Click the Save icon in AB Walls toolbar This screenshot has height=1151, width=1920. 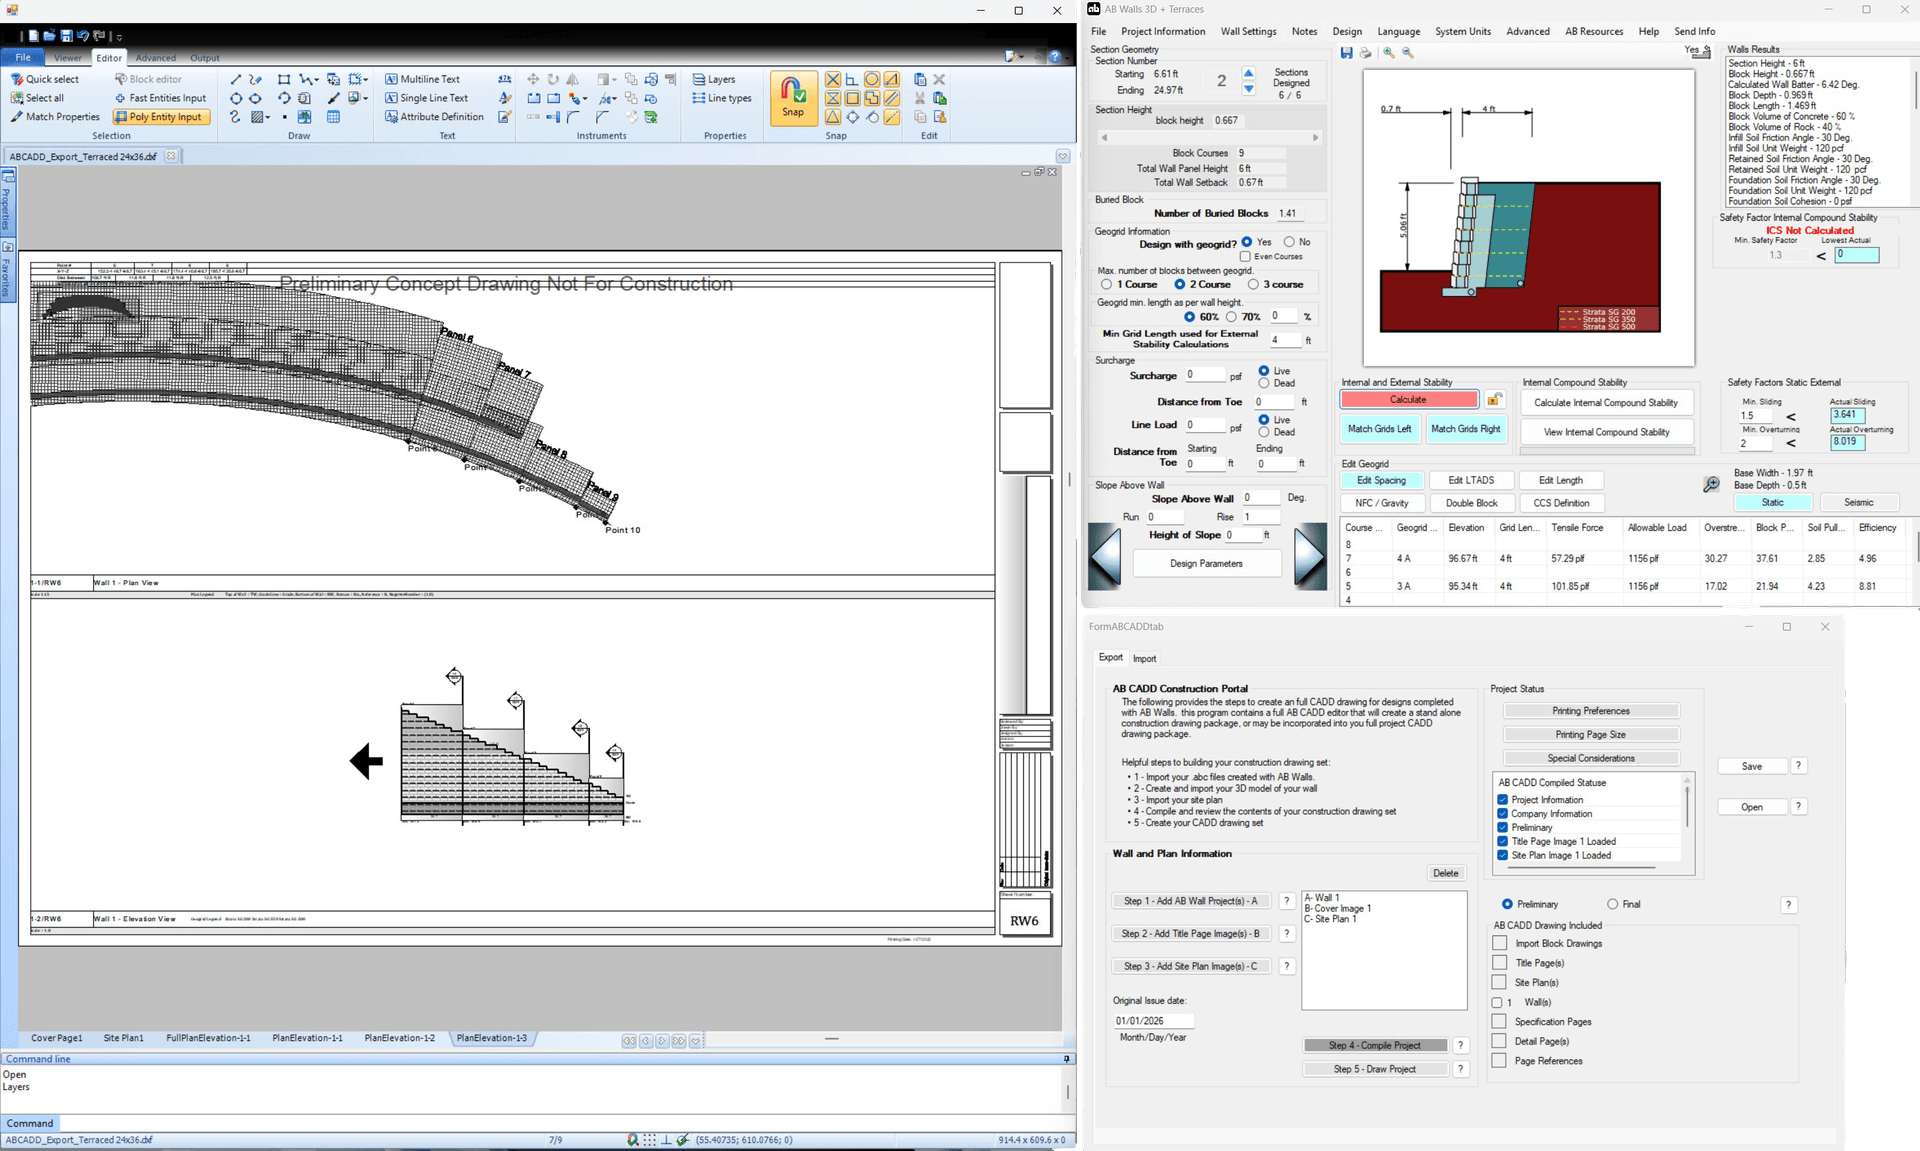point(1347,53)
